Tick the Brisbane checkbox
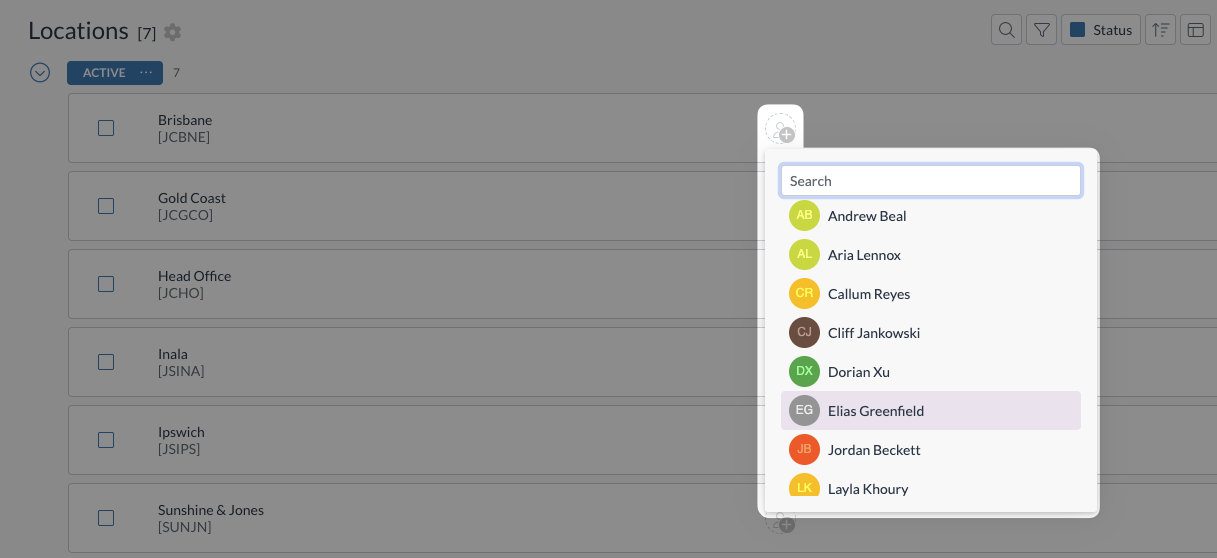Viewport: 1217px width, 558px height. pyautogui.click(x=106, y=128)
